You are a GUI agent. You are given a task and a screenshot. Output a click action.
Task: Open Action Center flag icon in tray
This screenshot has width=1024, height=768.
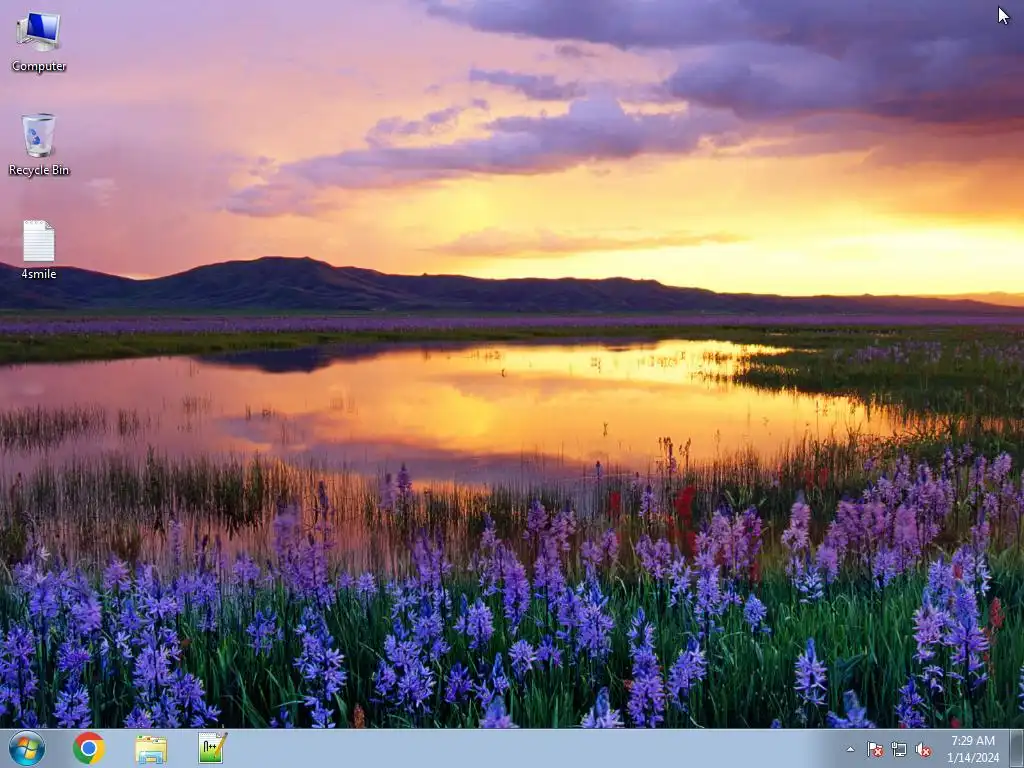(x=874, y=749)
